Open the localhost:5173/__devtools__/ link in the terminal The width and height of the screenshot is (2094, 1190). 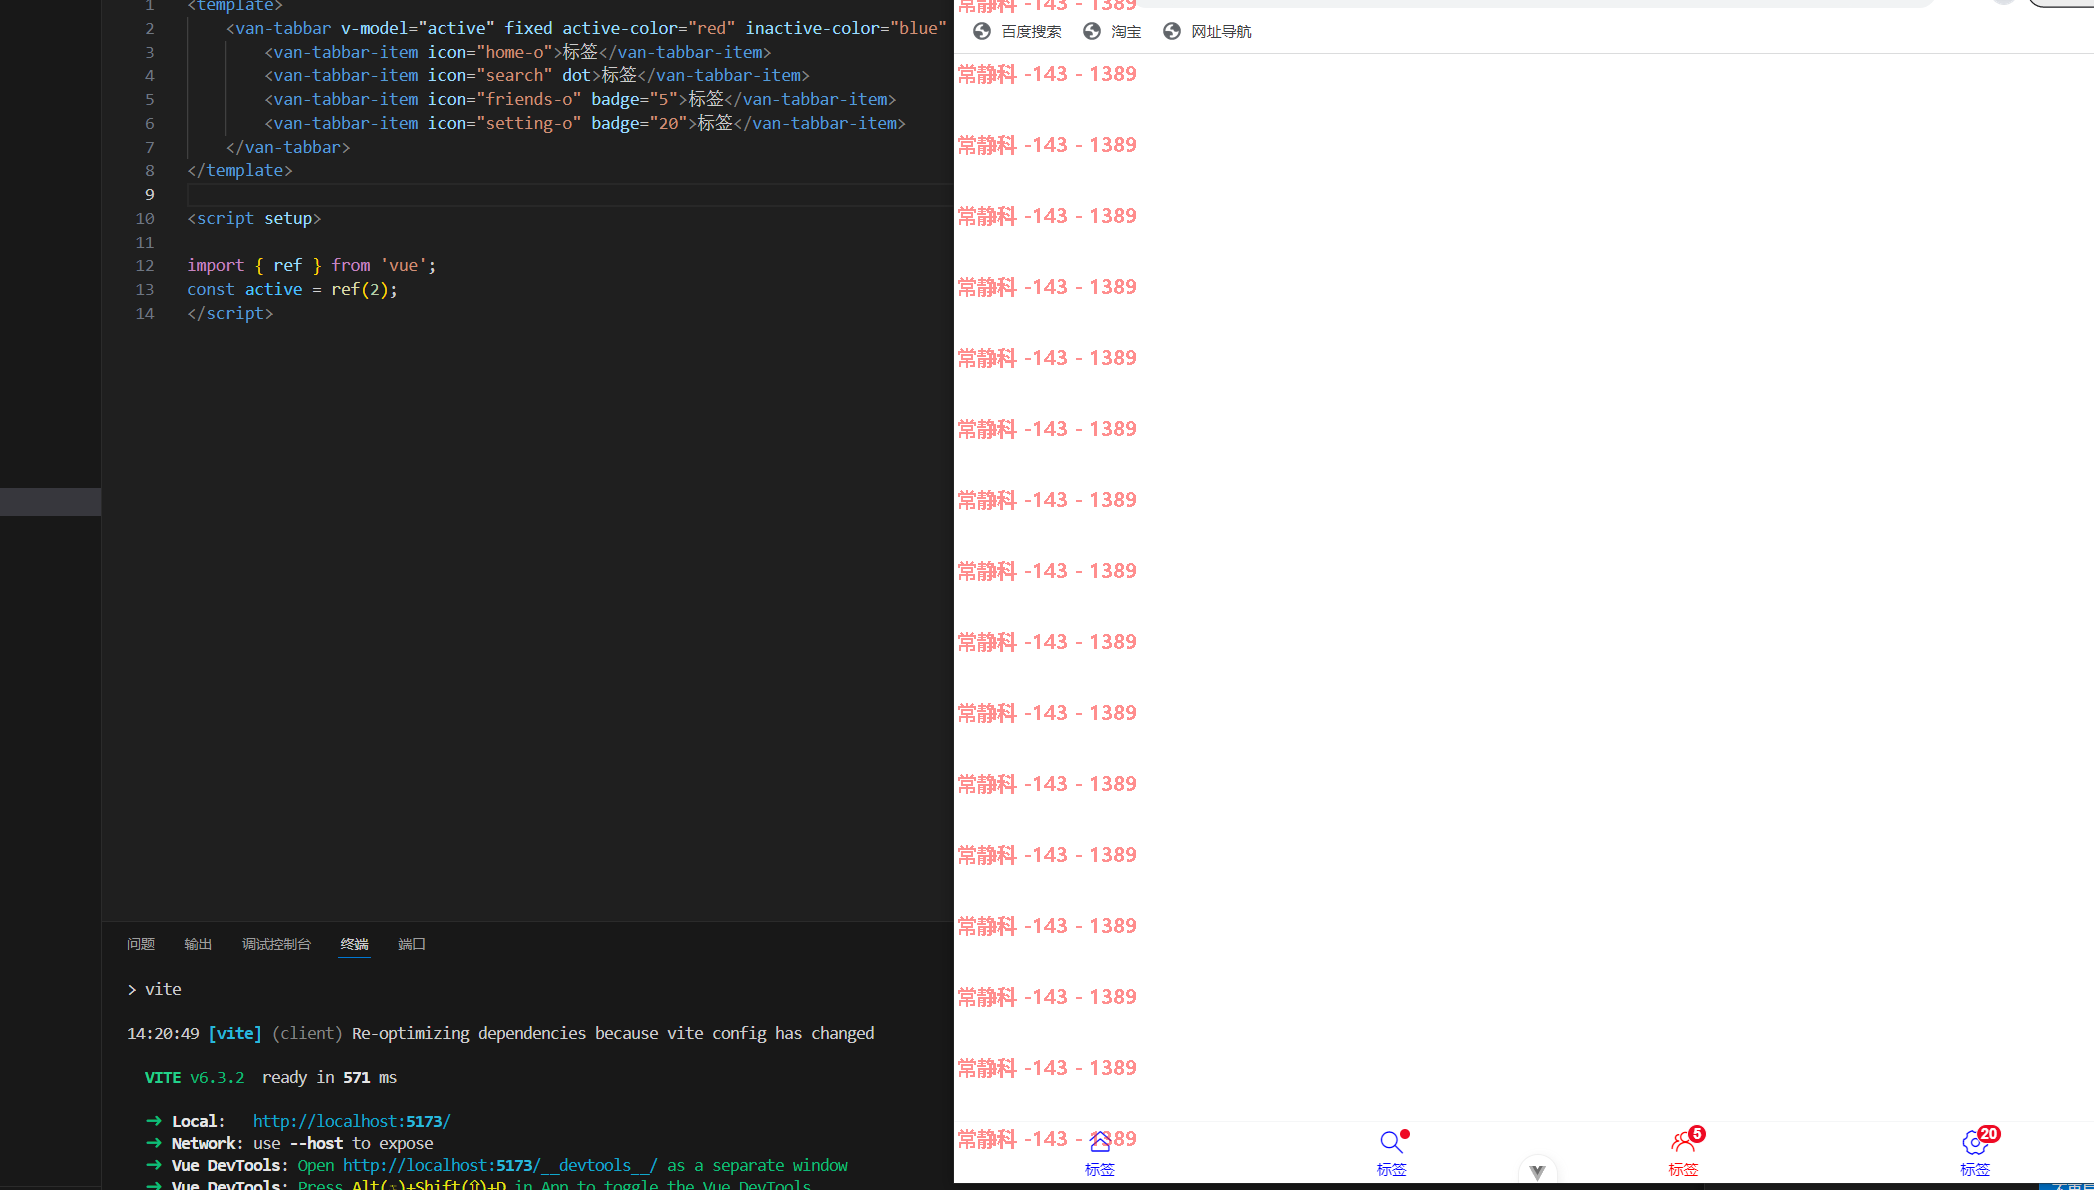tap(500, 1165)
